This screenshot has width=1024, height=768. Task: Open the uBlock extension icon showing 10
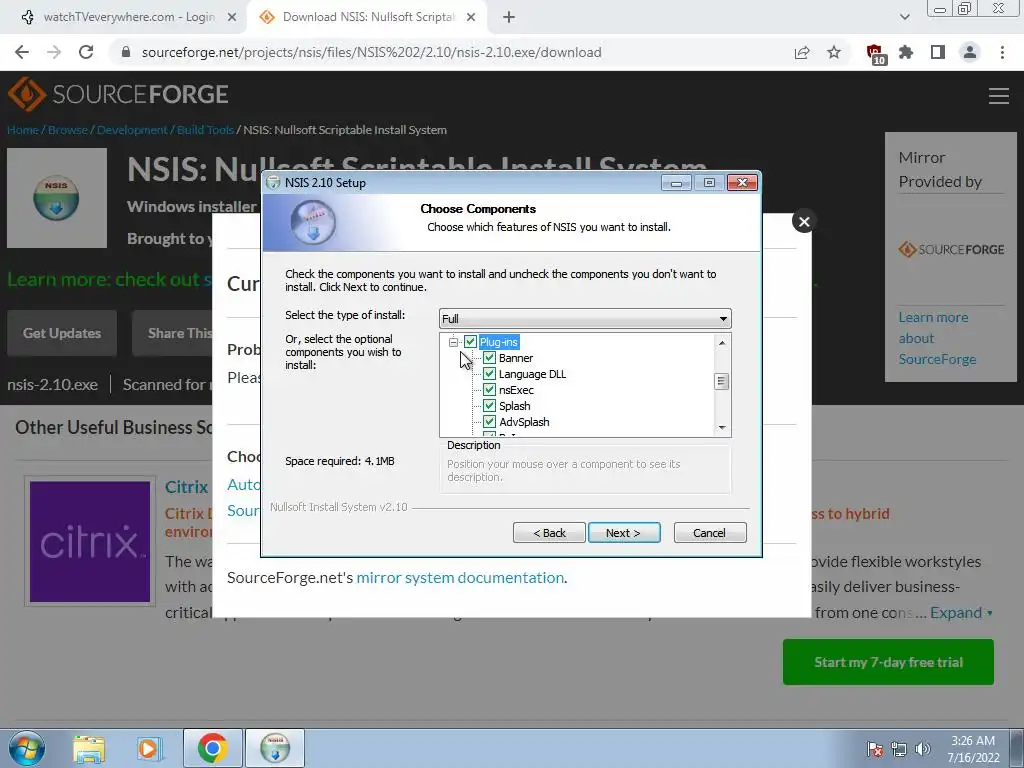pyautogui.click(x=874, y=54)
